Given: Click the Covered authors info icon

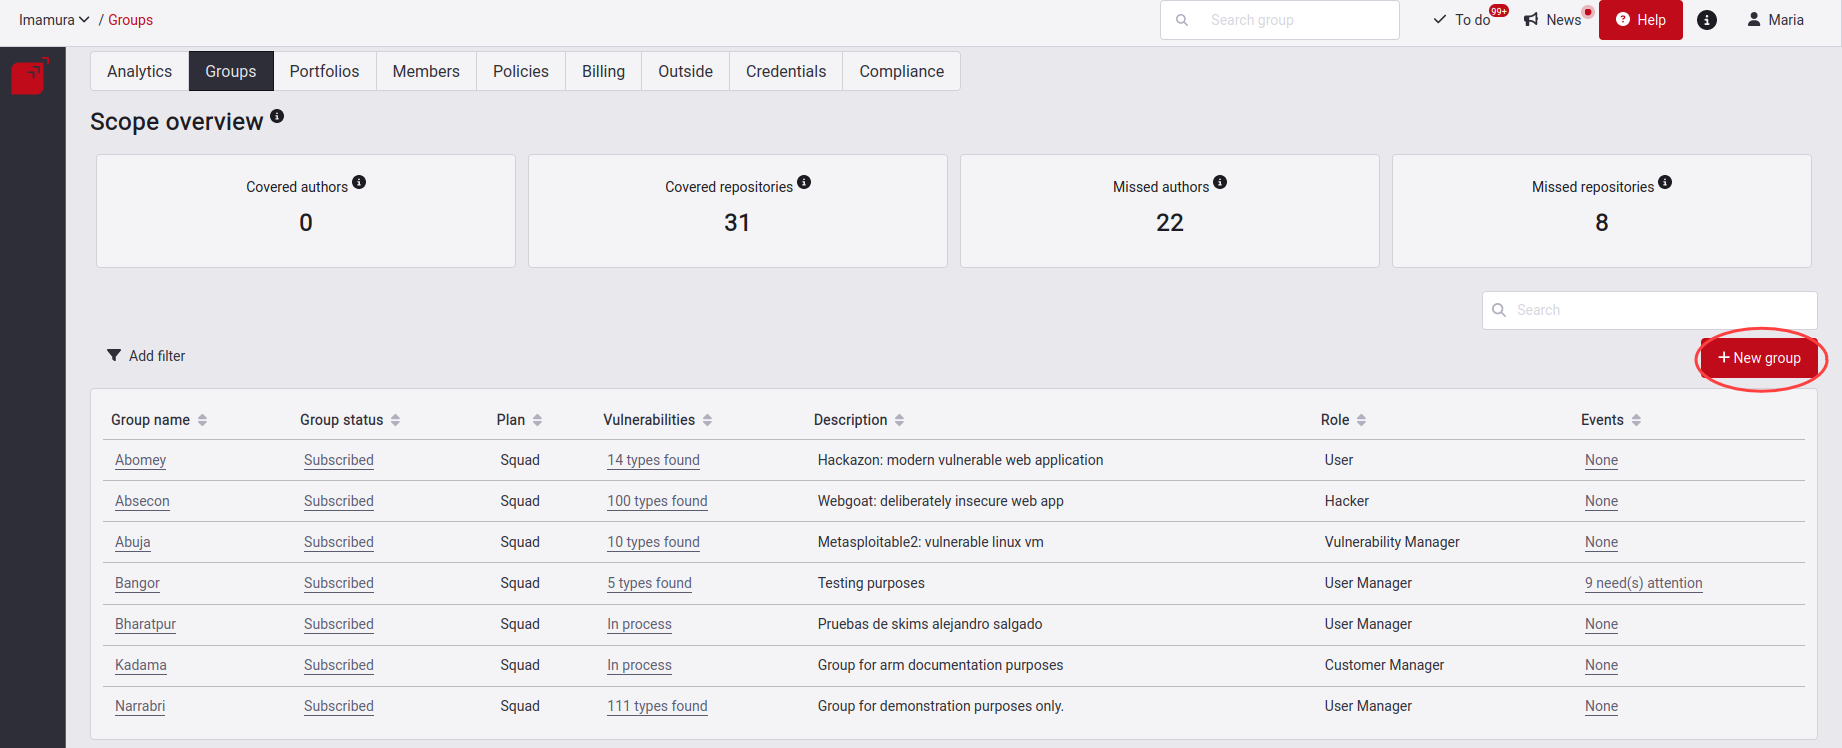Looking at the screenshot, I should point(359,182).
